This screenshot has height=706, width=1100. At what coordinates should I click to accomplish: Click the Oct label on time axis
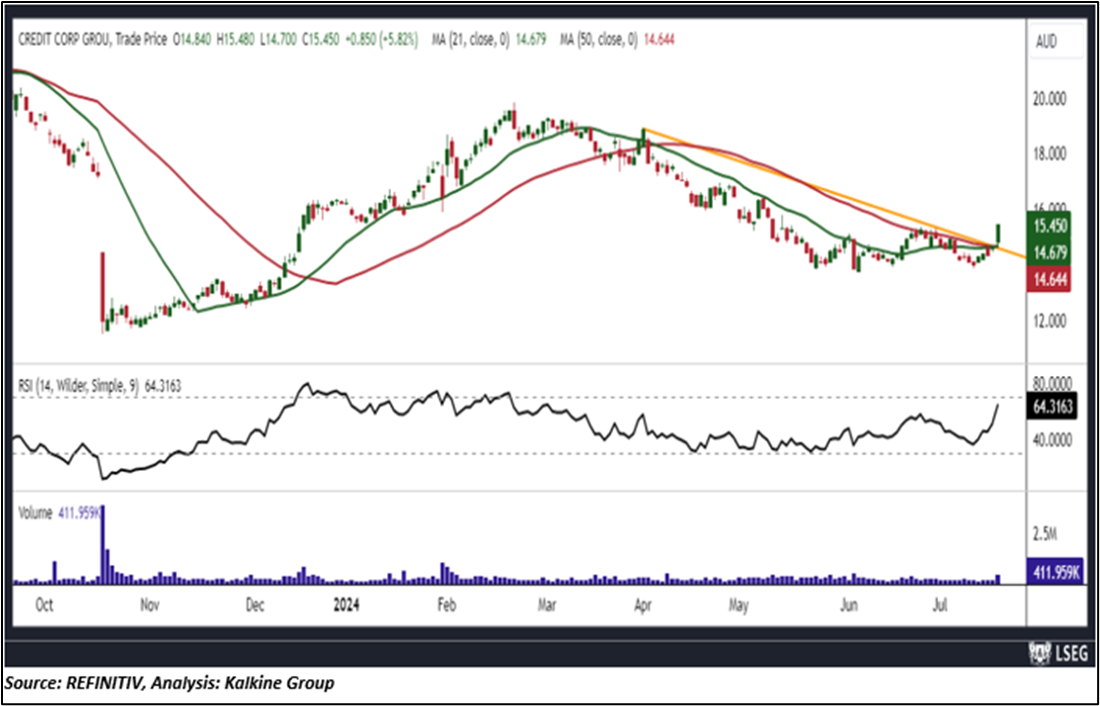pos(43,606)
